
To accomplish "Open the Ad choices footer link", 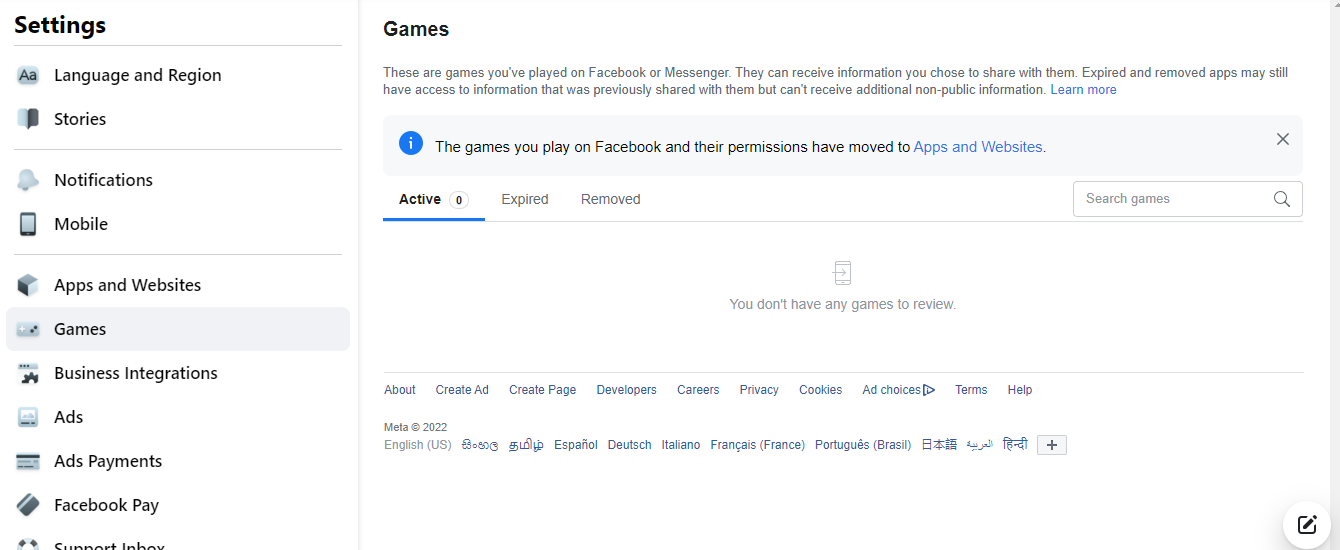I will click(x=898, y=390).
